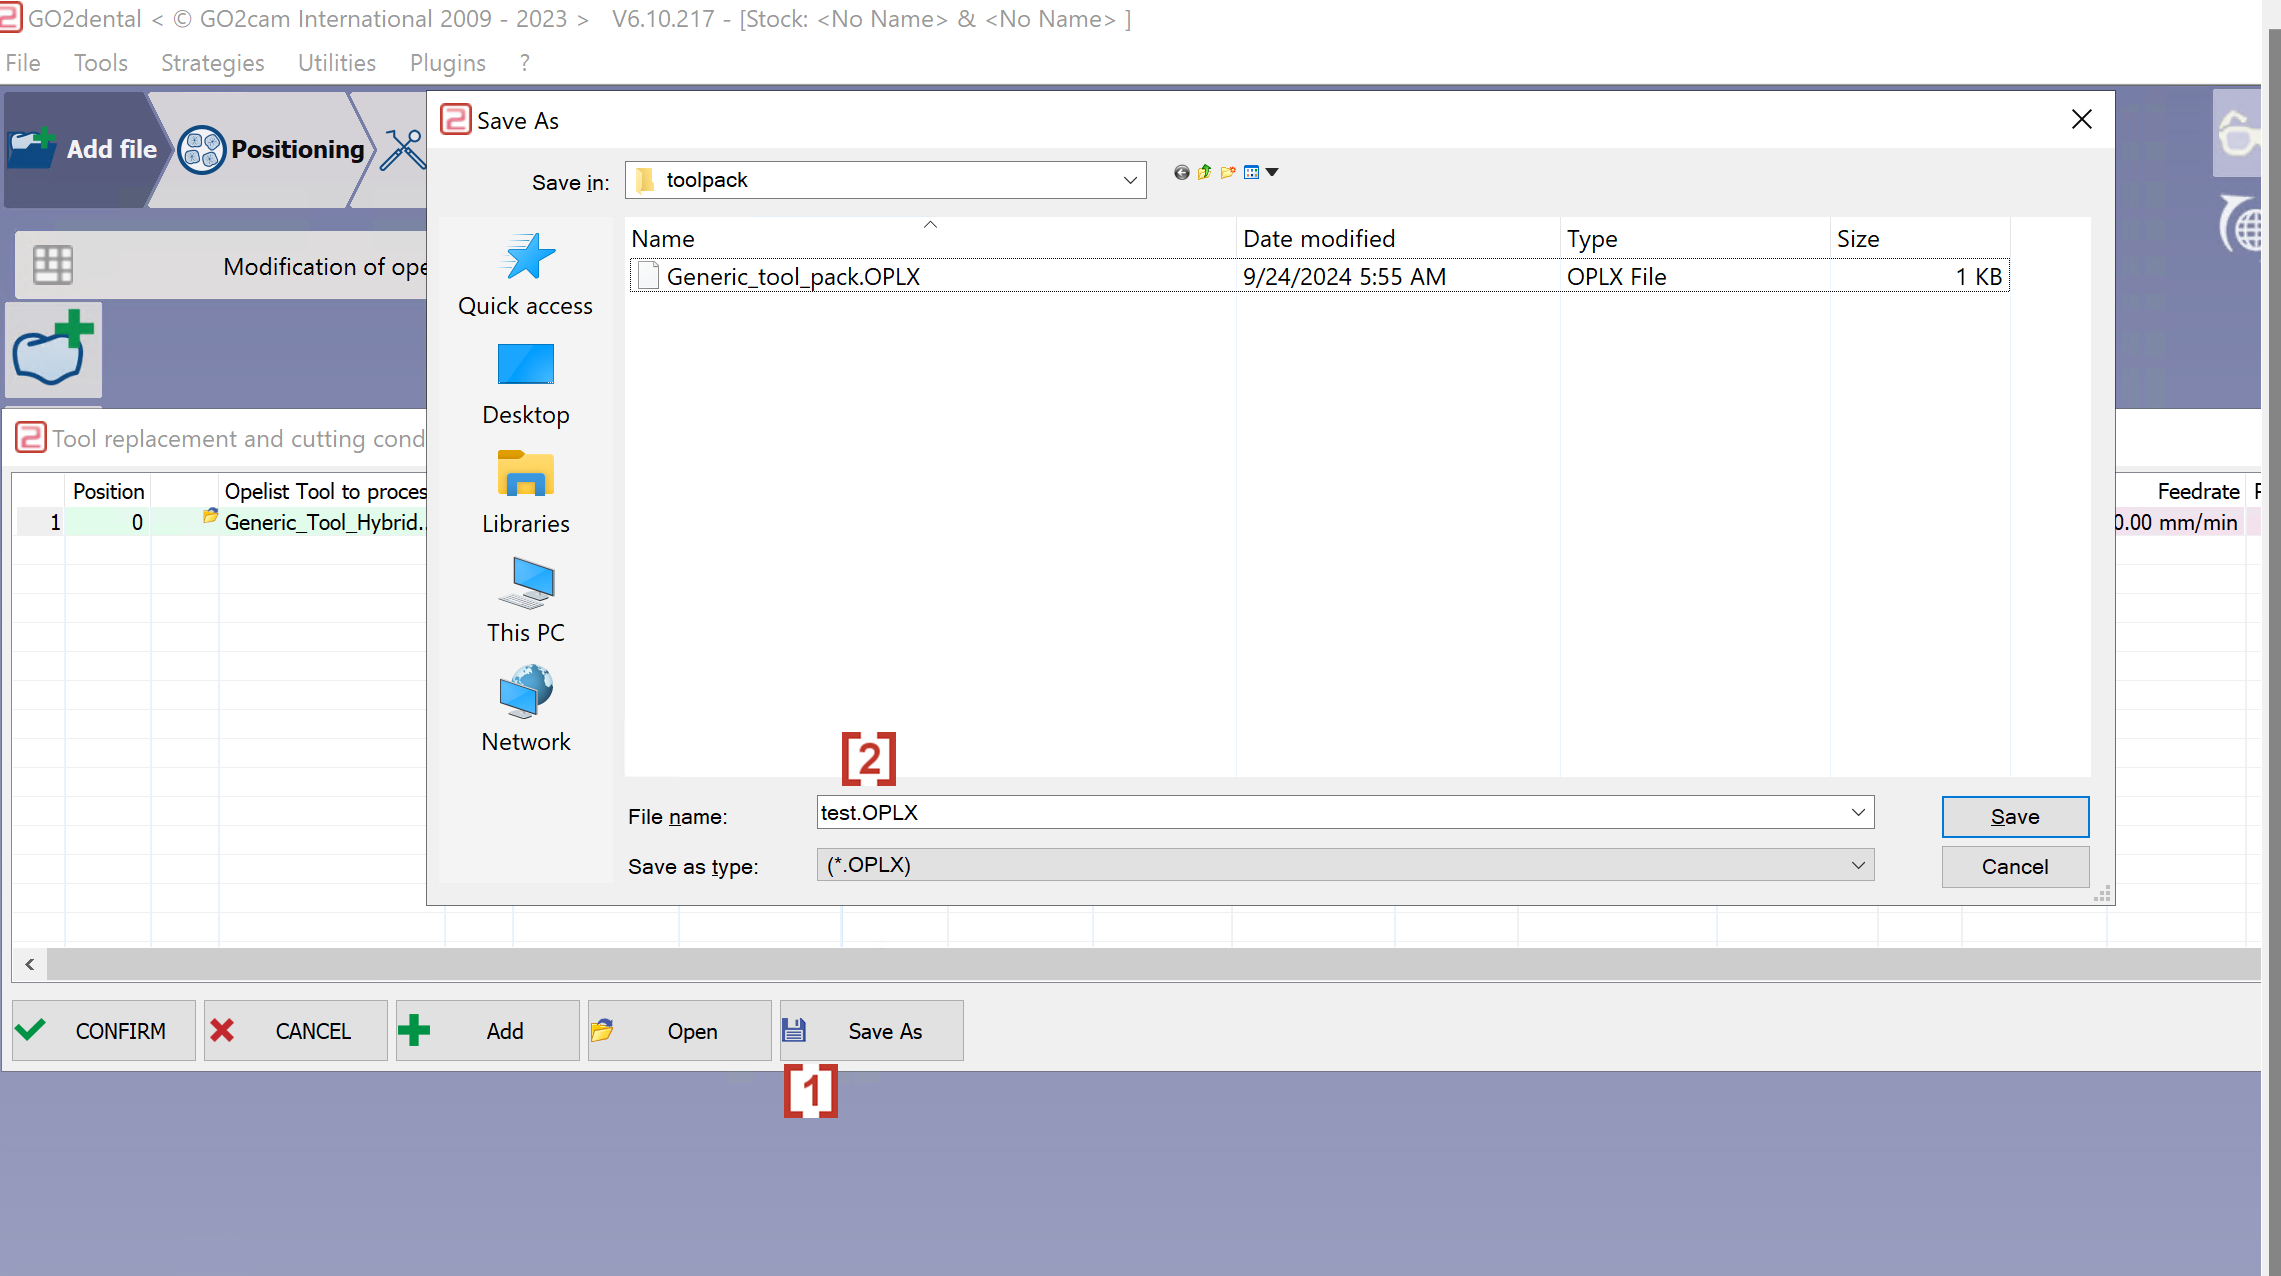Image resolution: width=2281 pixels, height=1276 pixels.
Task: Click the up one level folder icon
Action: coord(1204,172)
